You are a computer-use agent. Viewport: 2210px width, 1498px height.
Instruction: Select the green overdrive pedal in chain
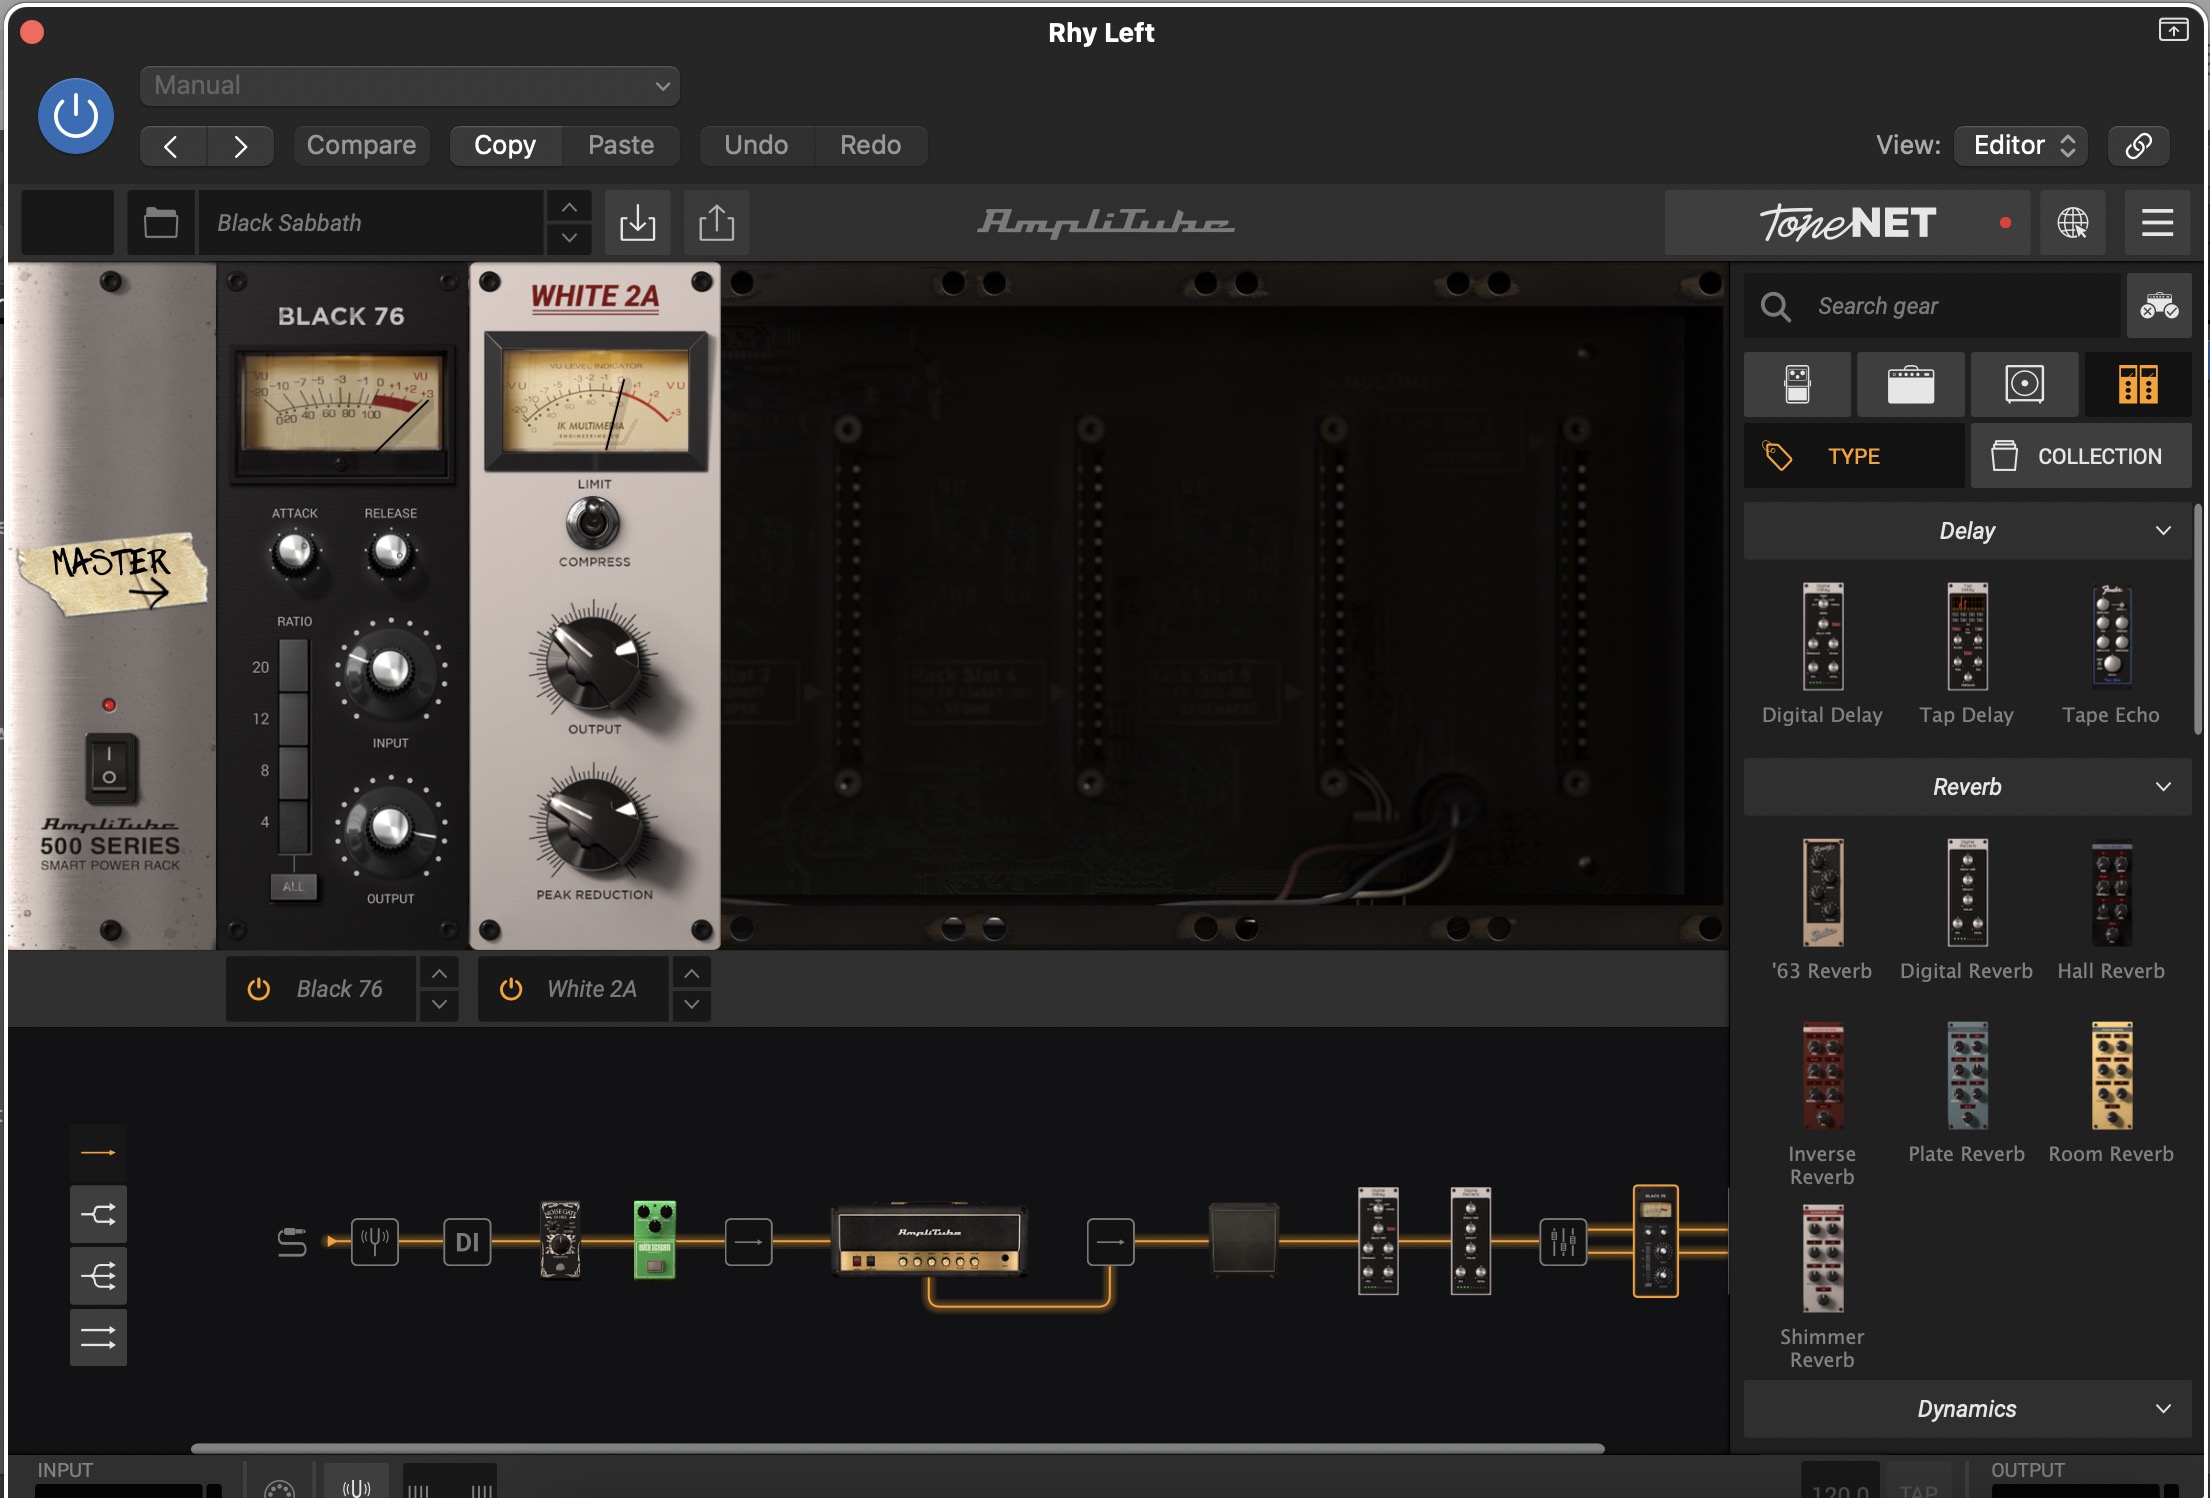655,1240
